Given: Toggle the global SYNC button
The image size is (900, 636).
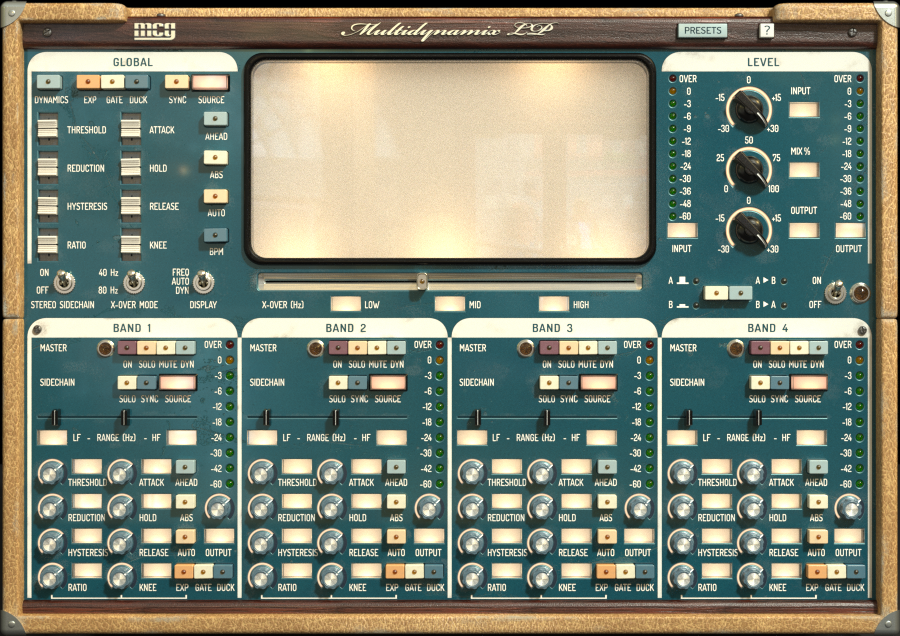Looking at the screenshot, I should click(177, 83).
